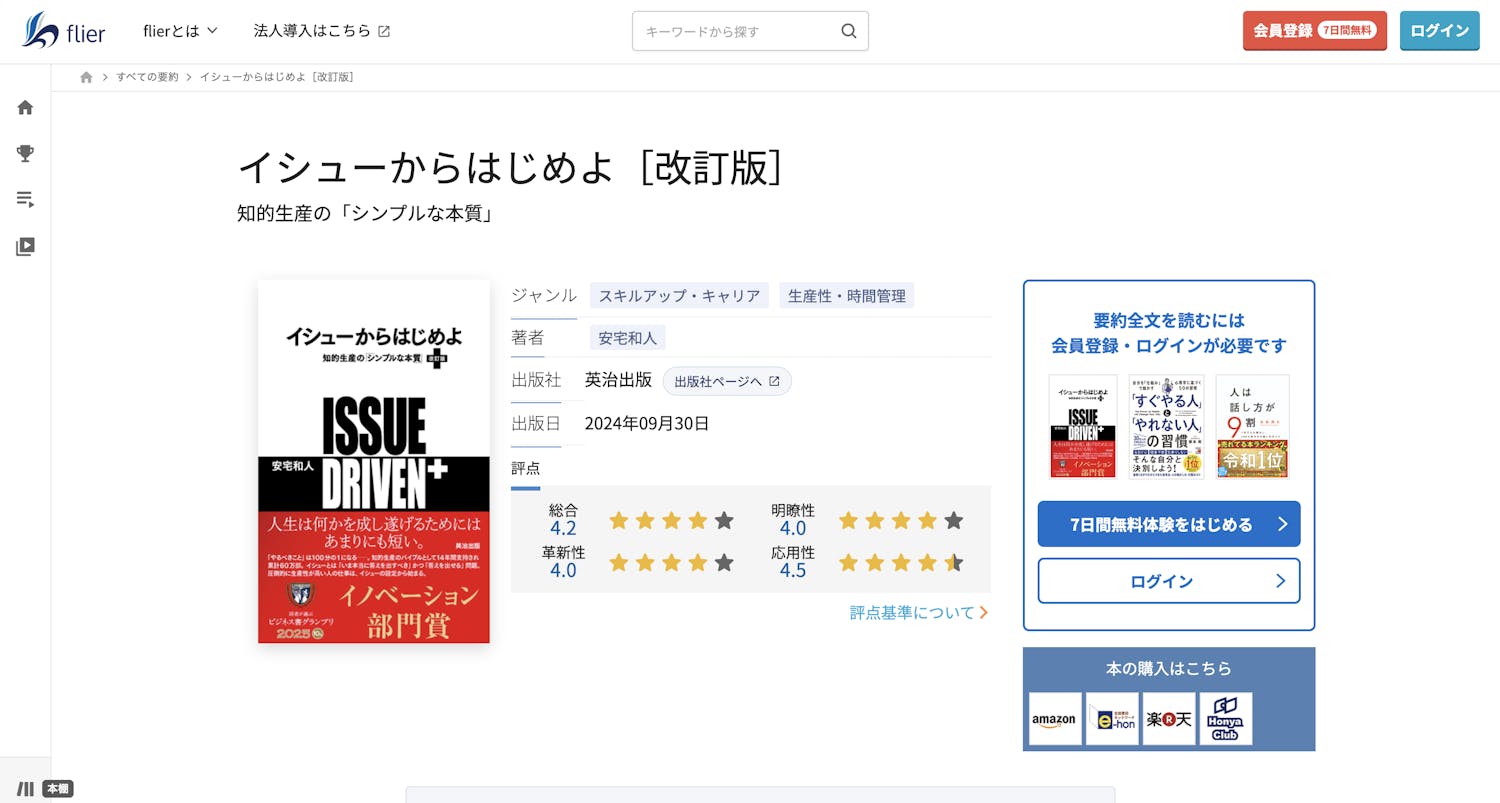The image size is (1500, 803).
Task: Open the Rakuten purchase link
Action: pos(1169,718)
